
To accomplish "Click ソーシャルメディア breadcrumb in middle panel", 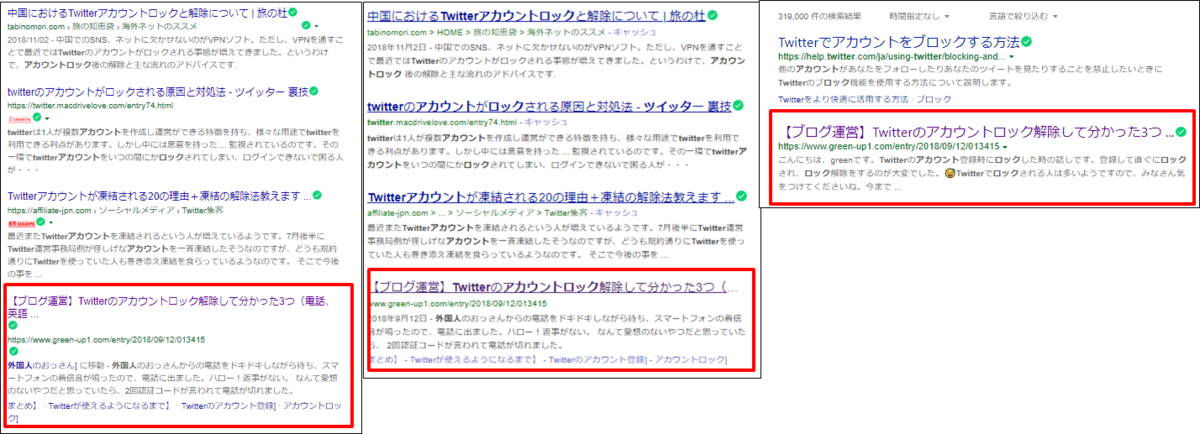I will click(494, 212).
